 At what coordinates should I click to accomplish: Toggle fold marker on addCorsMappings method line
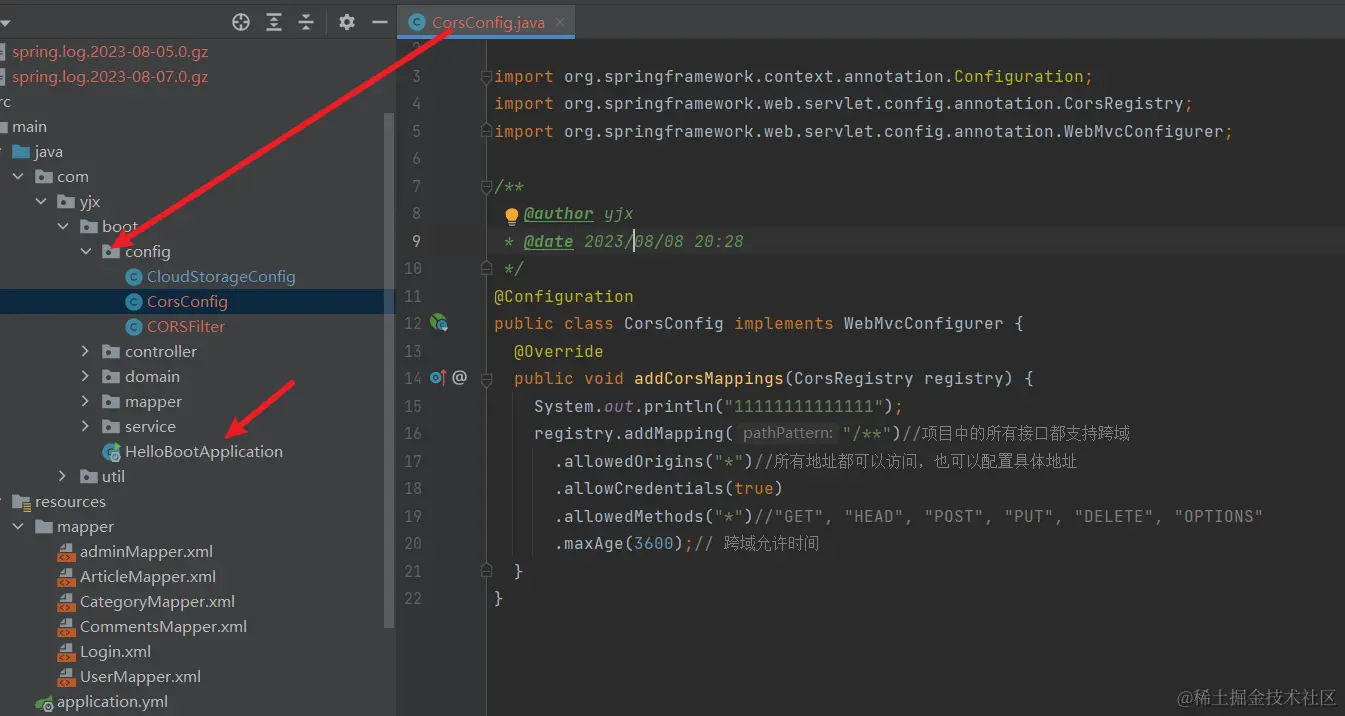coord(486,379)
